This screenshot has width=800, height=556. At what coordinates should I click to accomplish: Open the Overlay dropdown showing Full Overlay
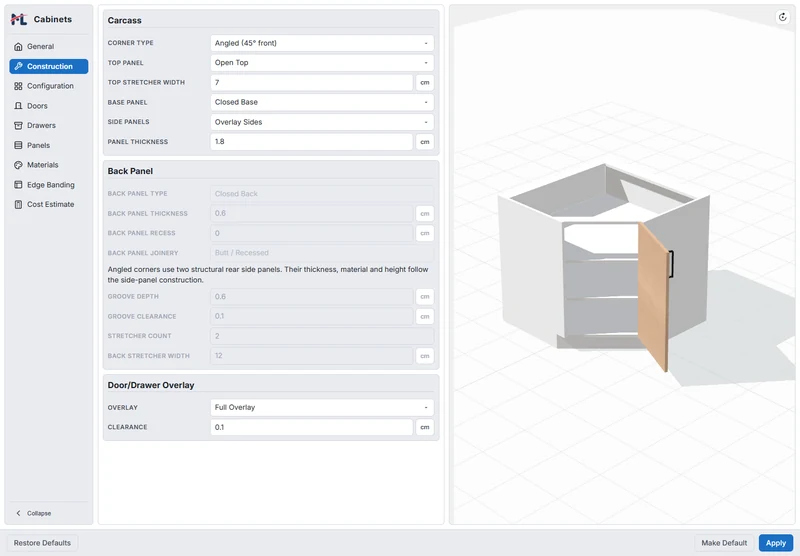point(322,408)
